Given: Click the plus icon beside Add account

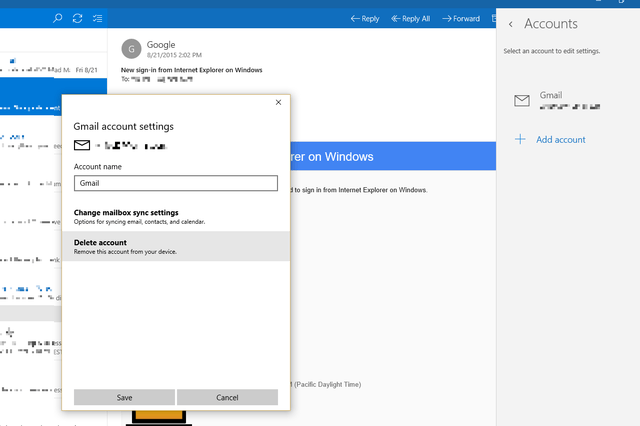Looking at the screenshot, I should 520,140.
